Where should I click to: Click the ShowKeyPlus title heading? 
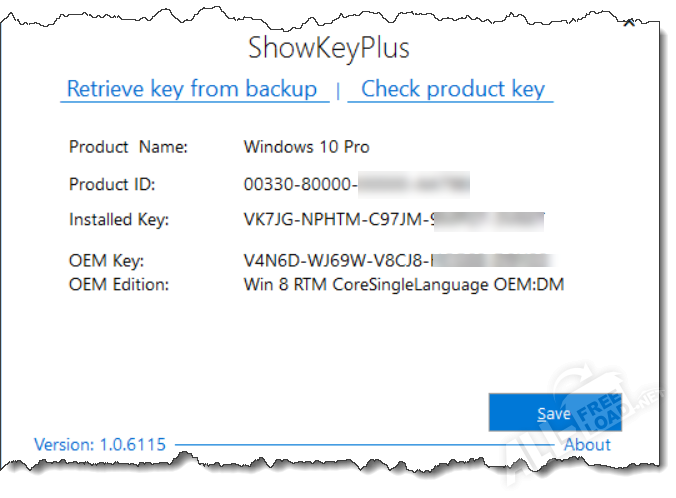[329, 48]
